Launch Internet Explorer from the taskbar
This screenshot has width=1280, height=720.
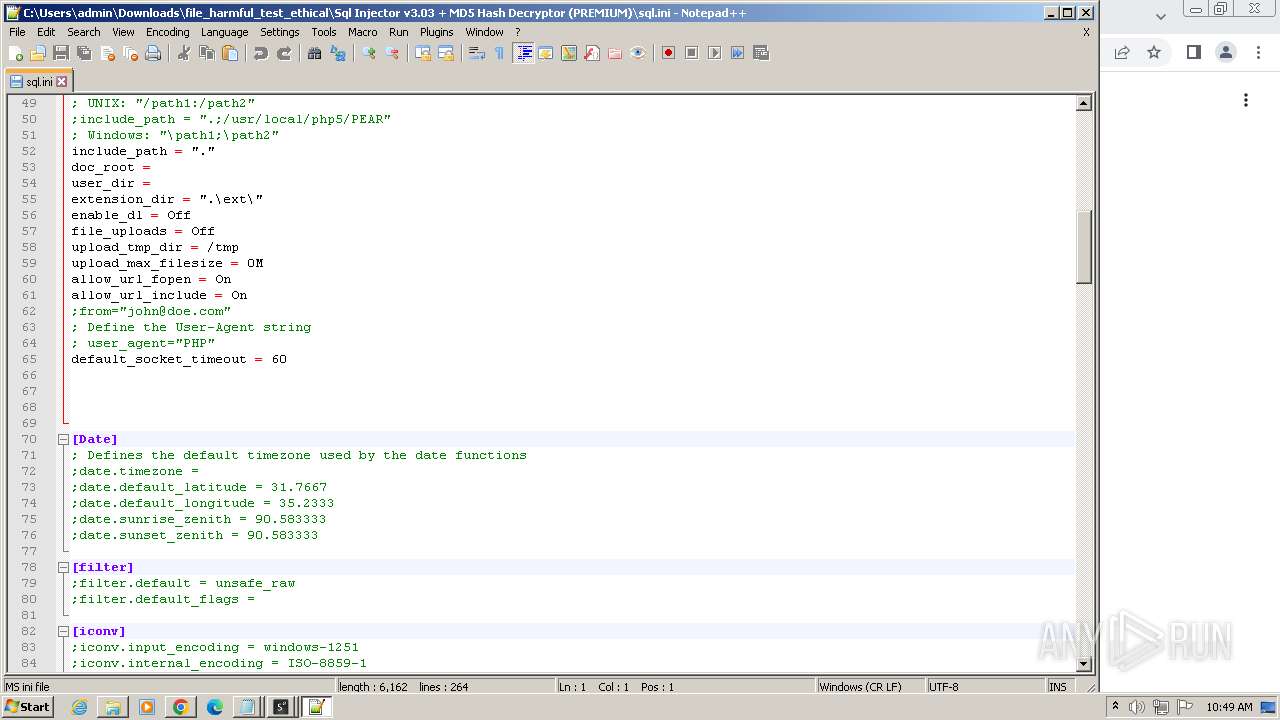coord(79,707)
